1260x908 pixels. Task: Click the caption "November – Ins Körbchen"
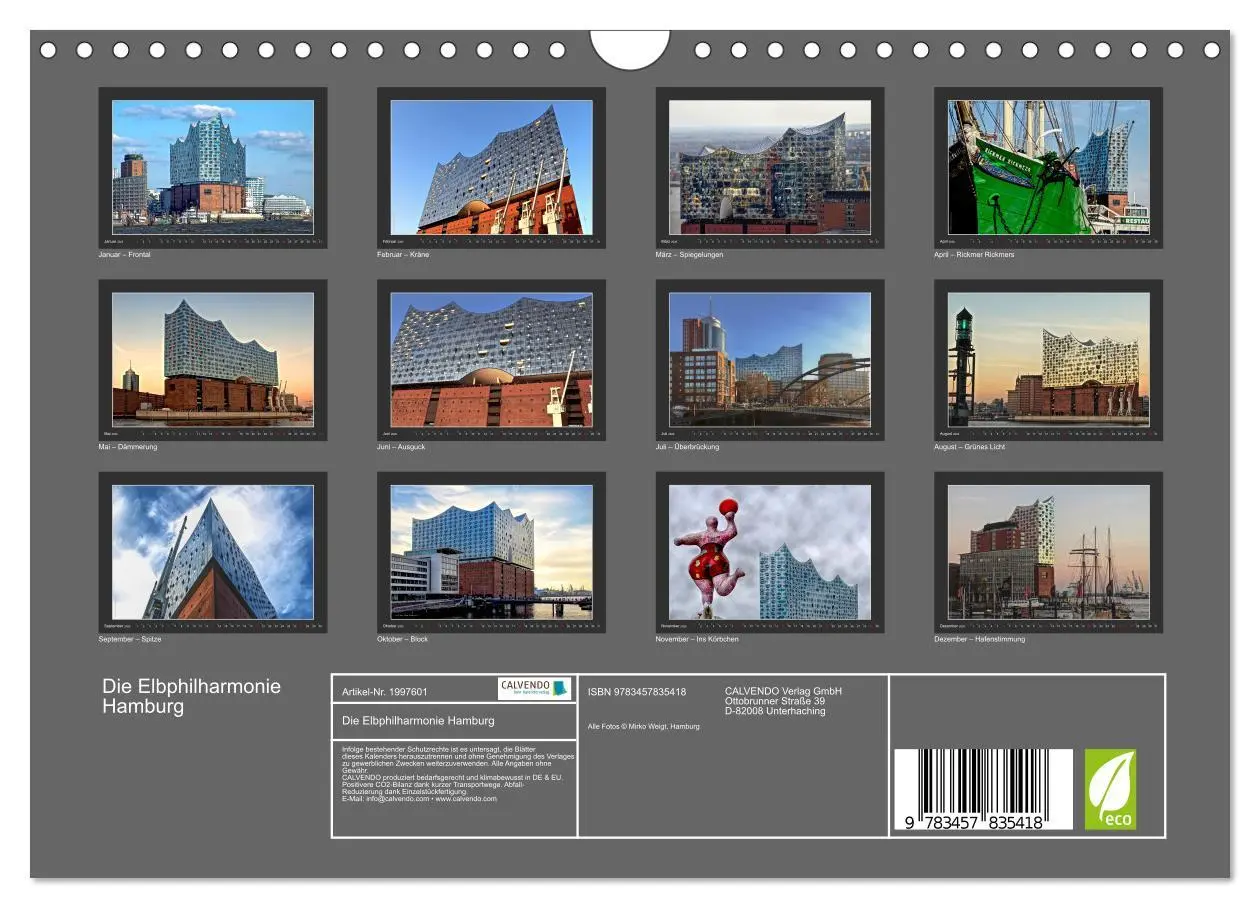(697, 639)
